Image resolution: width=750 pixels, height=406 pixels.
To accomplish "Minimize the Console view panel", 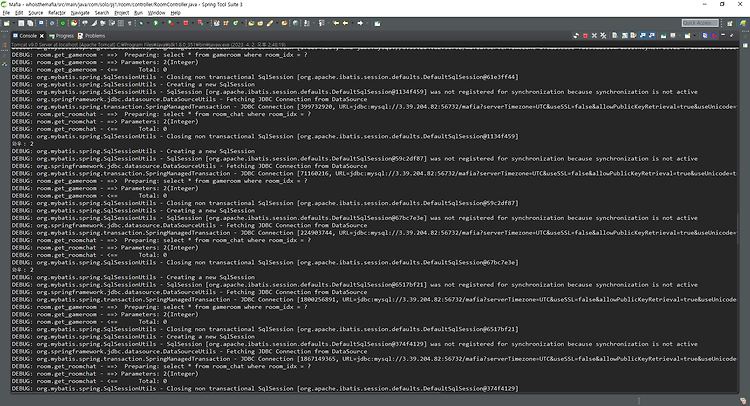I will [x=723, y=35].
